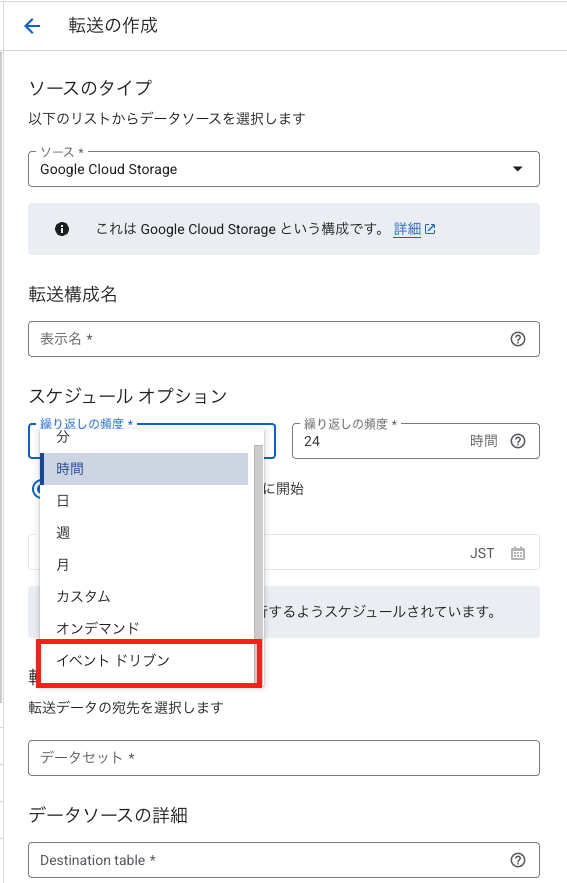This screenshot has width=567, height=883.
Task: Click the source dropdown arrow
Action: (x=517, y=169)
